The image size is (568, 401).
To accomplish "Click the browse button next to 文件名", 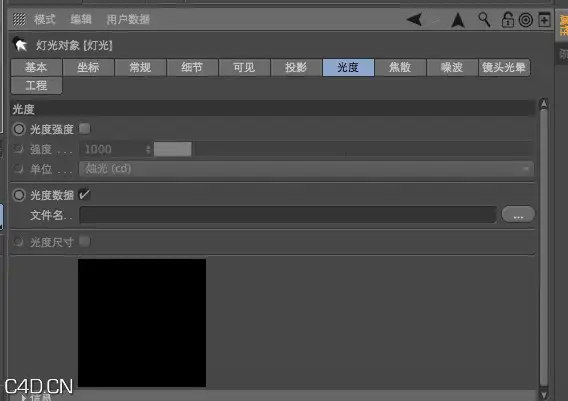I will 518,214.
